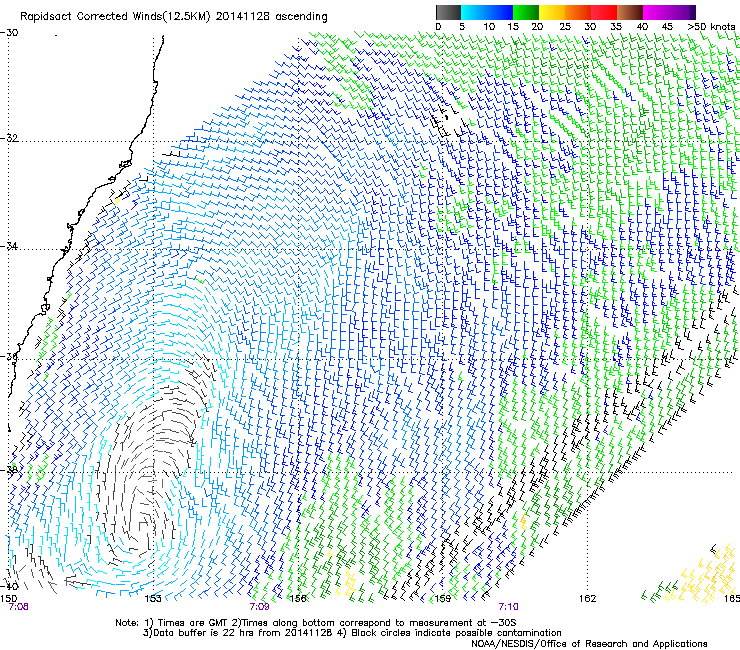
Task: Click the note 'Times are GMT'
Action: (191, 623)
